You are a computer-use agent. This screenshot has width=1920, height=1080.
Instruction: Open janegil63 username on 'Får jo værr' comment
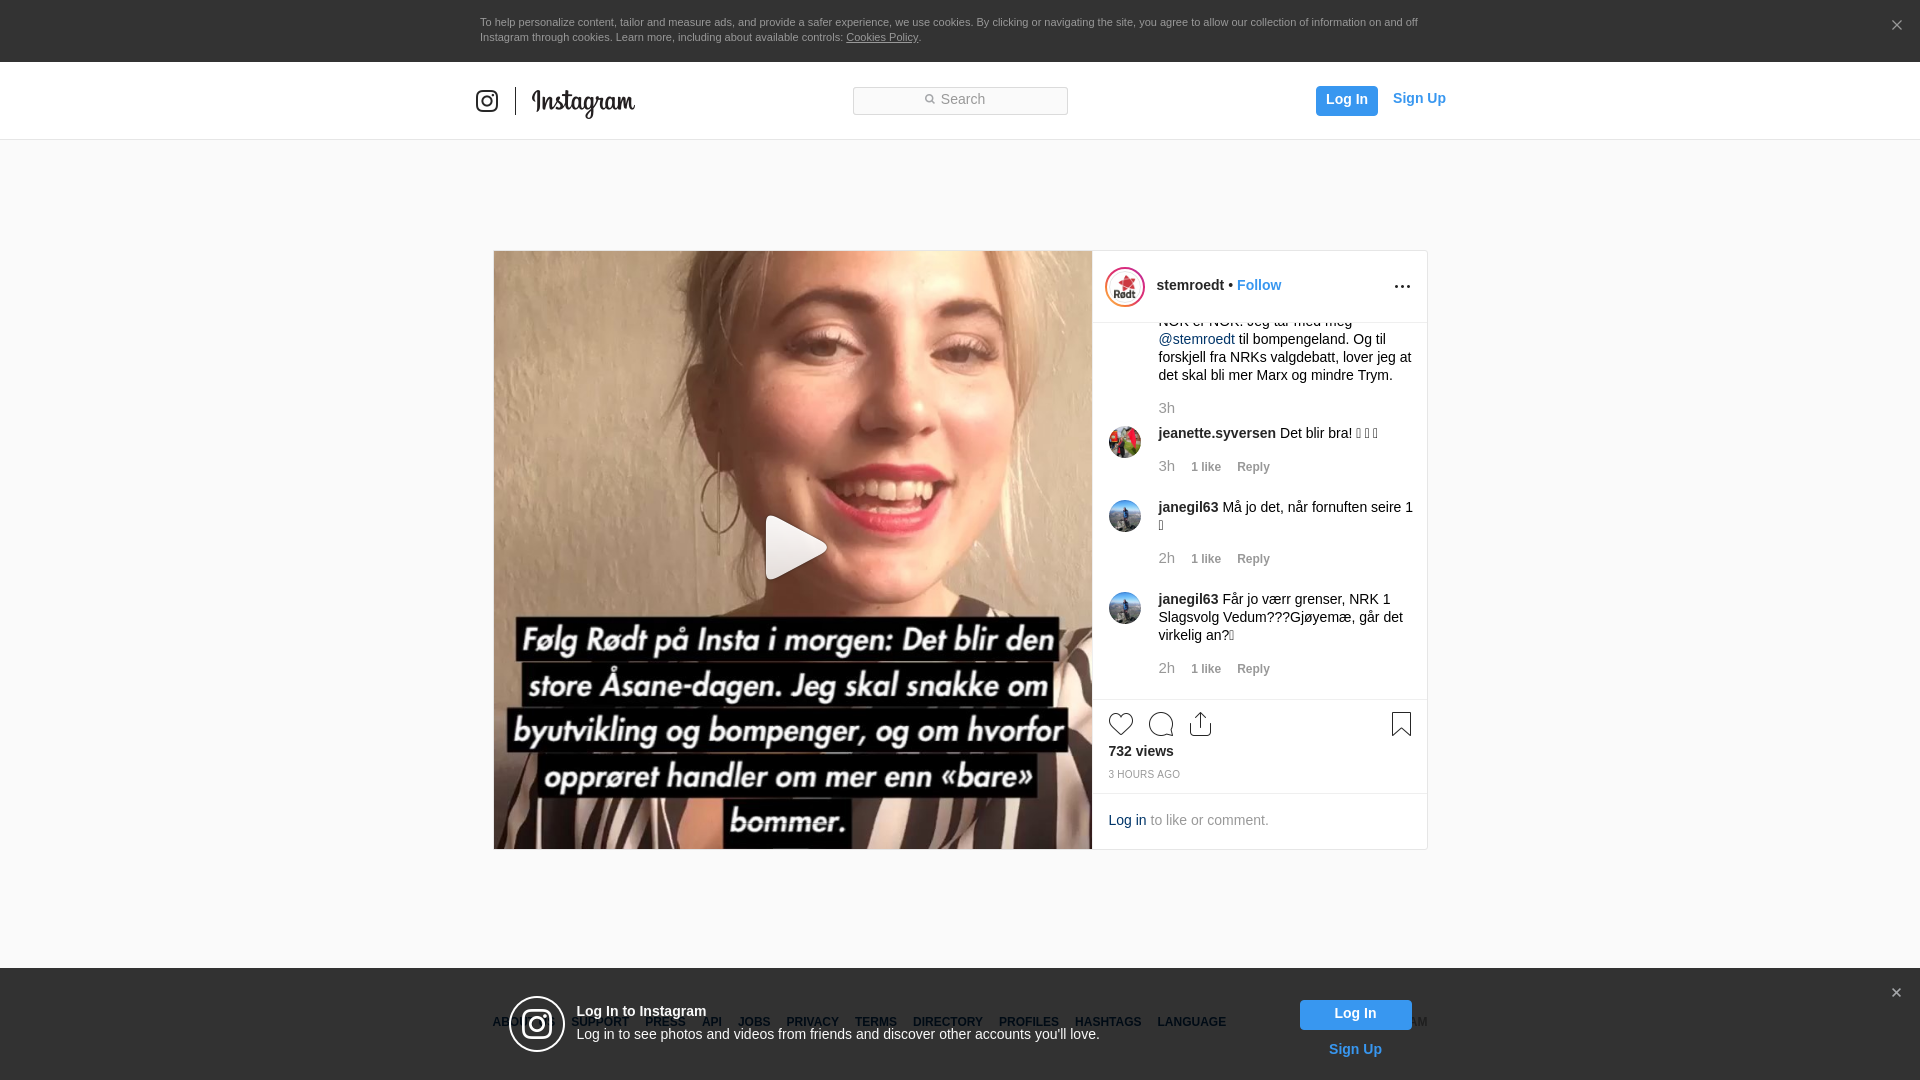1188,599
